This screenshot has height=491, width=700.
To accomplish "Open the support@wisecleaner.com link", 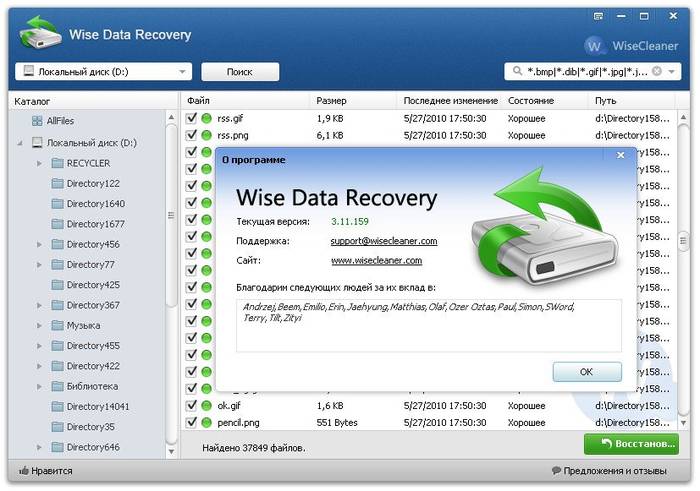I will pos(384,241).
